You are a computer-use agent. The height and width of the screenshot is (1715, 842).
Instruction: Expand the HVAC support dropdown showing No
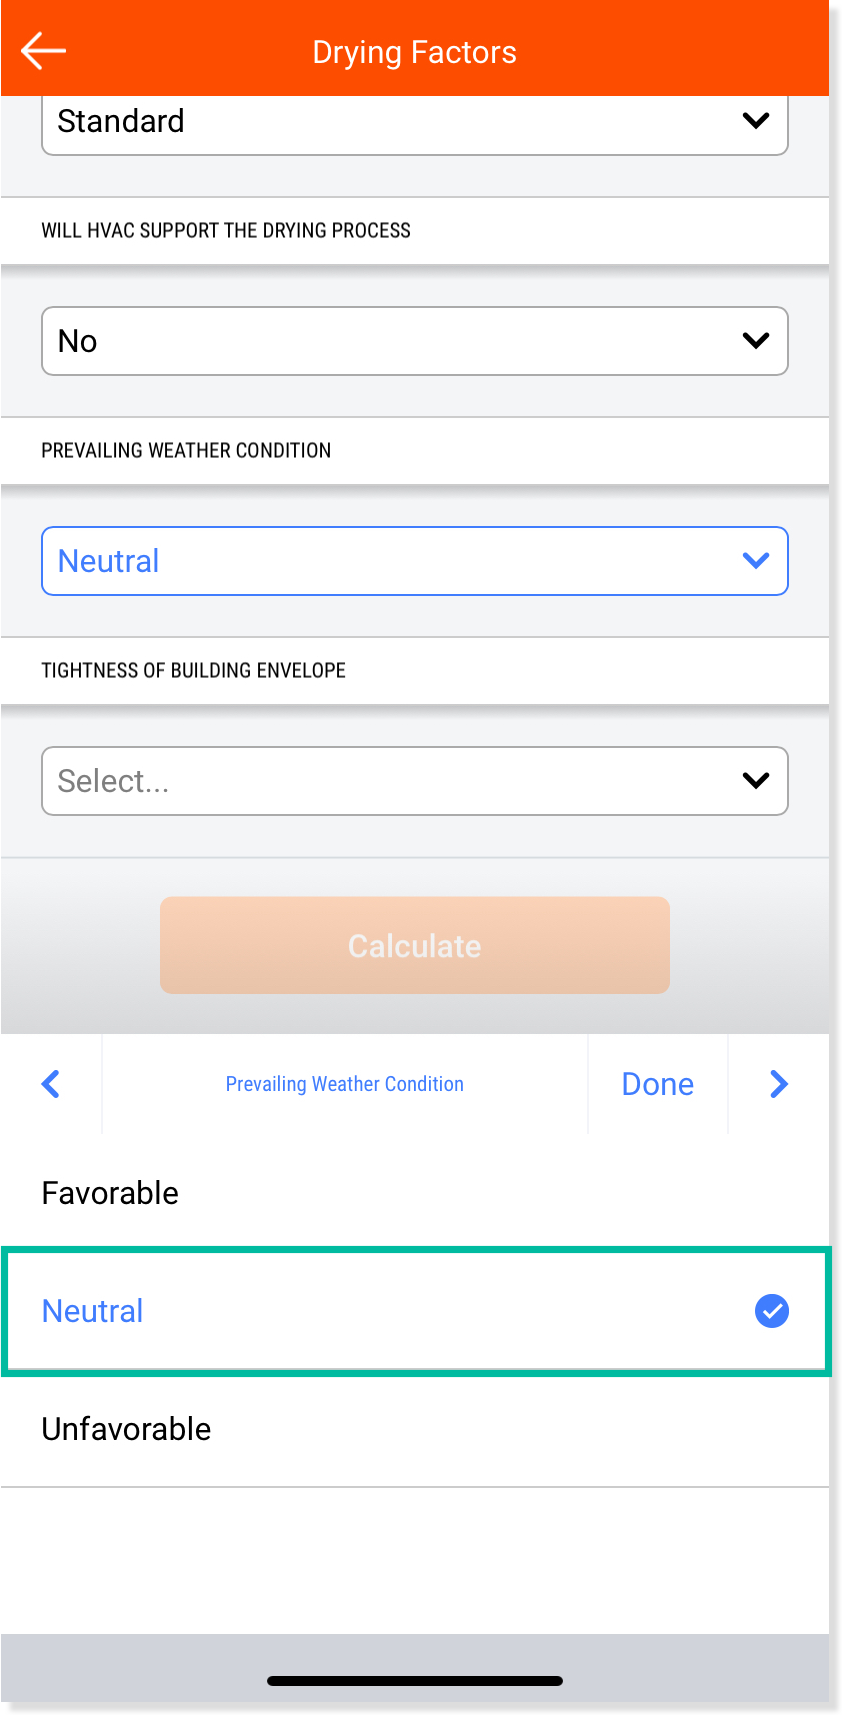coord(415,341)
